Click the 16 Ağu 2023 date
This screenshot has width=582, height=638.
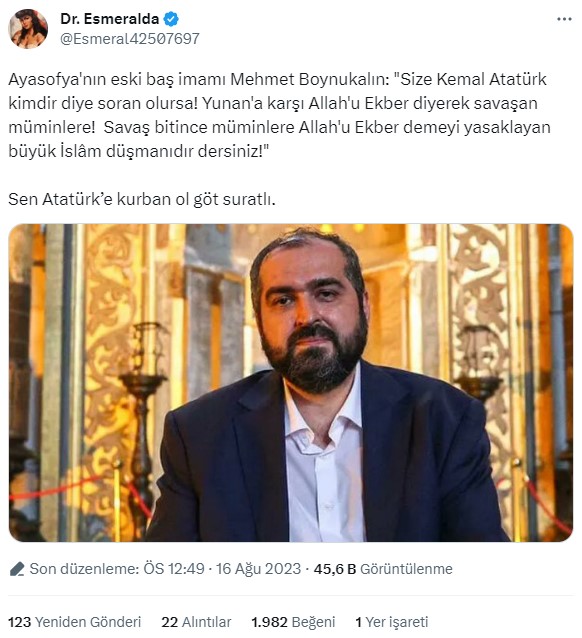pyautogui.click(x=258, y=569)
